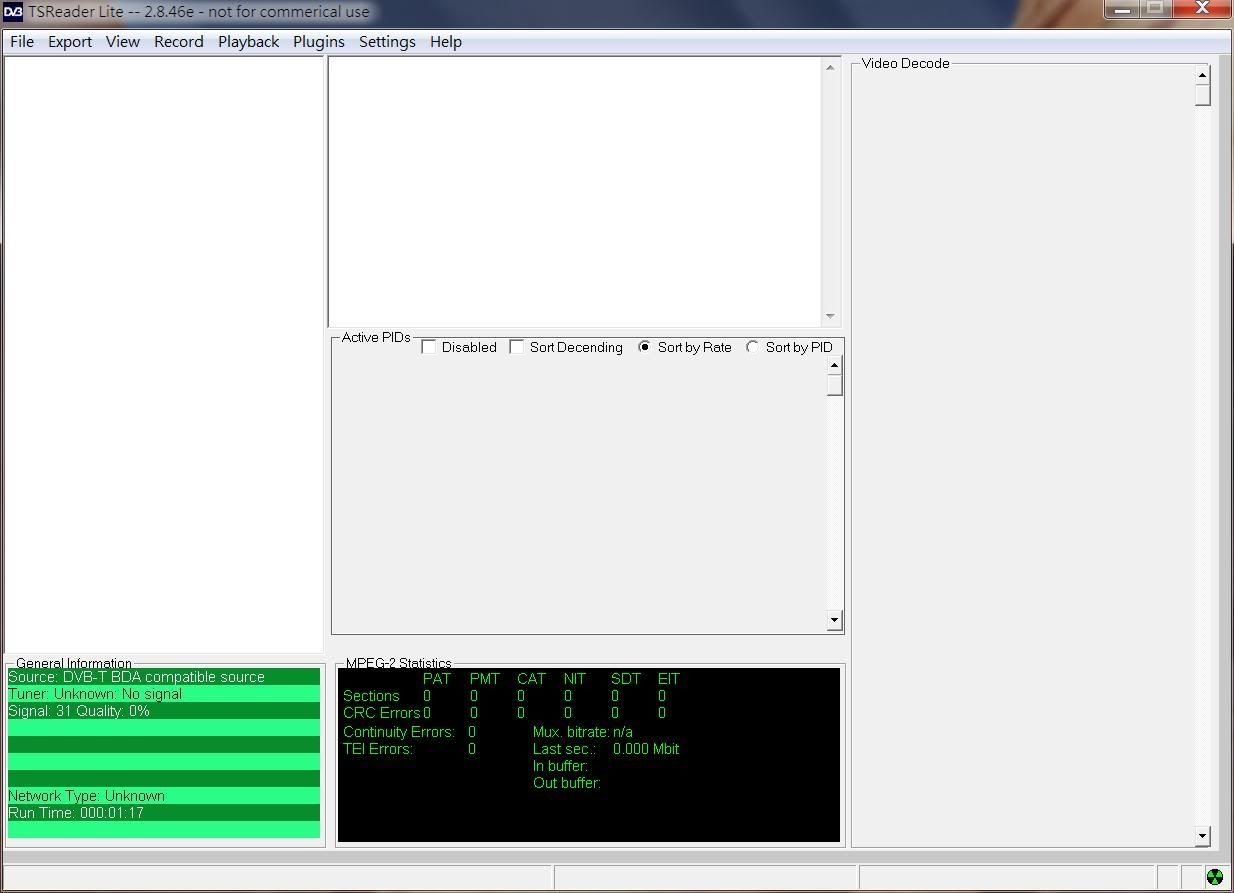Open the Help menu
Screen dimensions: 1234x893
coord(446,42)
